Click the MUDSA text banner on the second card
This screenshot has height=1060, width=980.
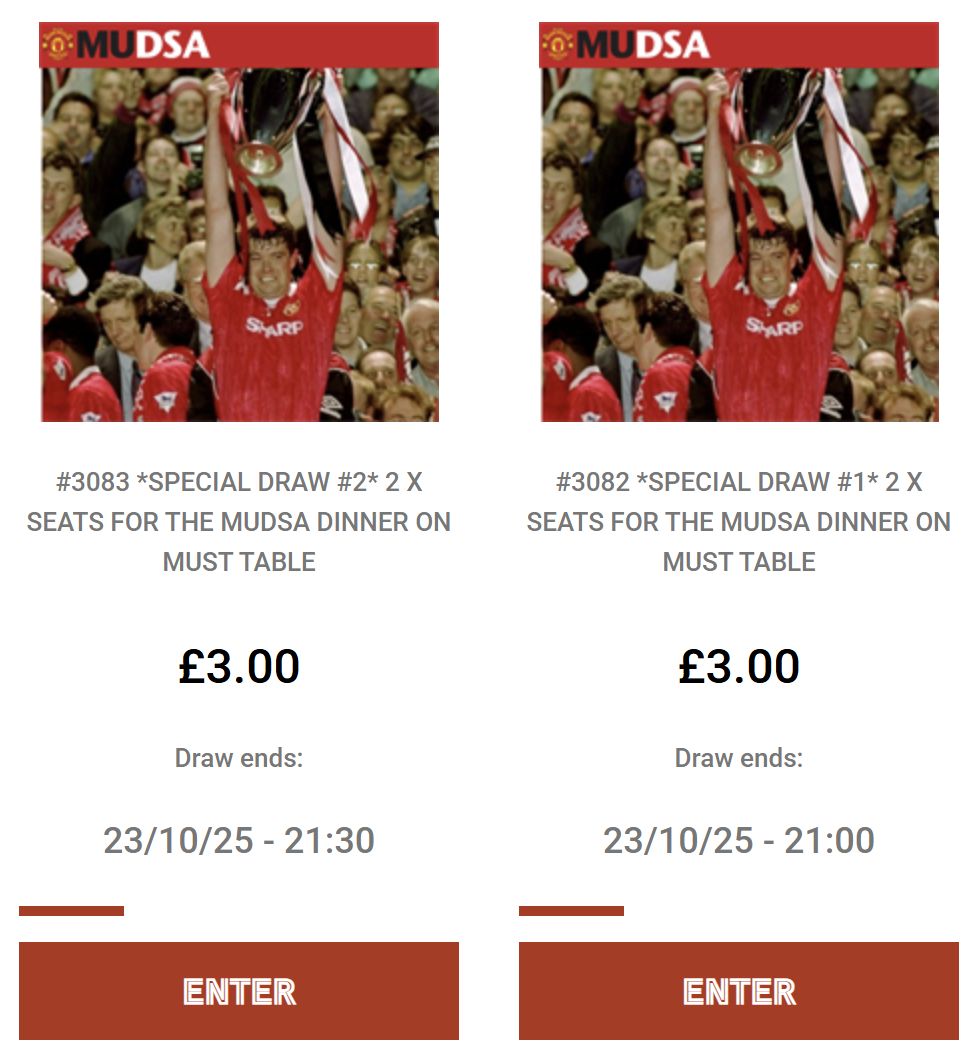coord(643,45)
